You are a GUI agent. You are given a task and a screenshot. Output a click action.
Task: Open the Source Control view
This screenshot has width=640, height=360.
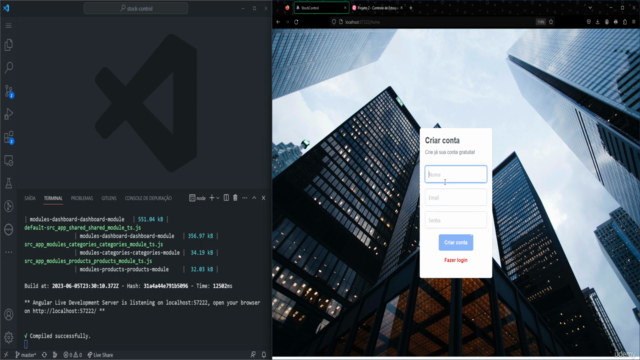(x=9, y=91)
